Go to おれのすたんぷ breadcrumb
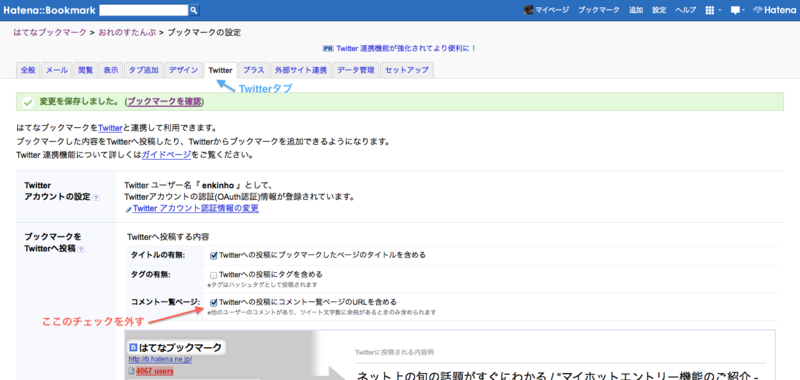This screenshot has height=380, width=800. (128, 33)
